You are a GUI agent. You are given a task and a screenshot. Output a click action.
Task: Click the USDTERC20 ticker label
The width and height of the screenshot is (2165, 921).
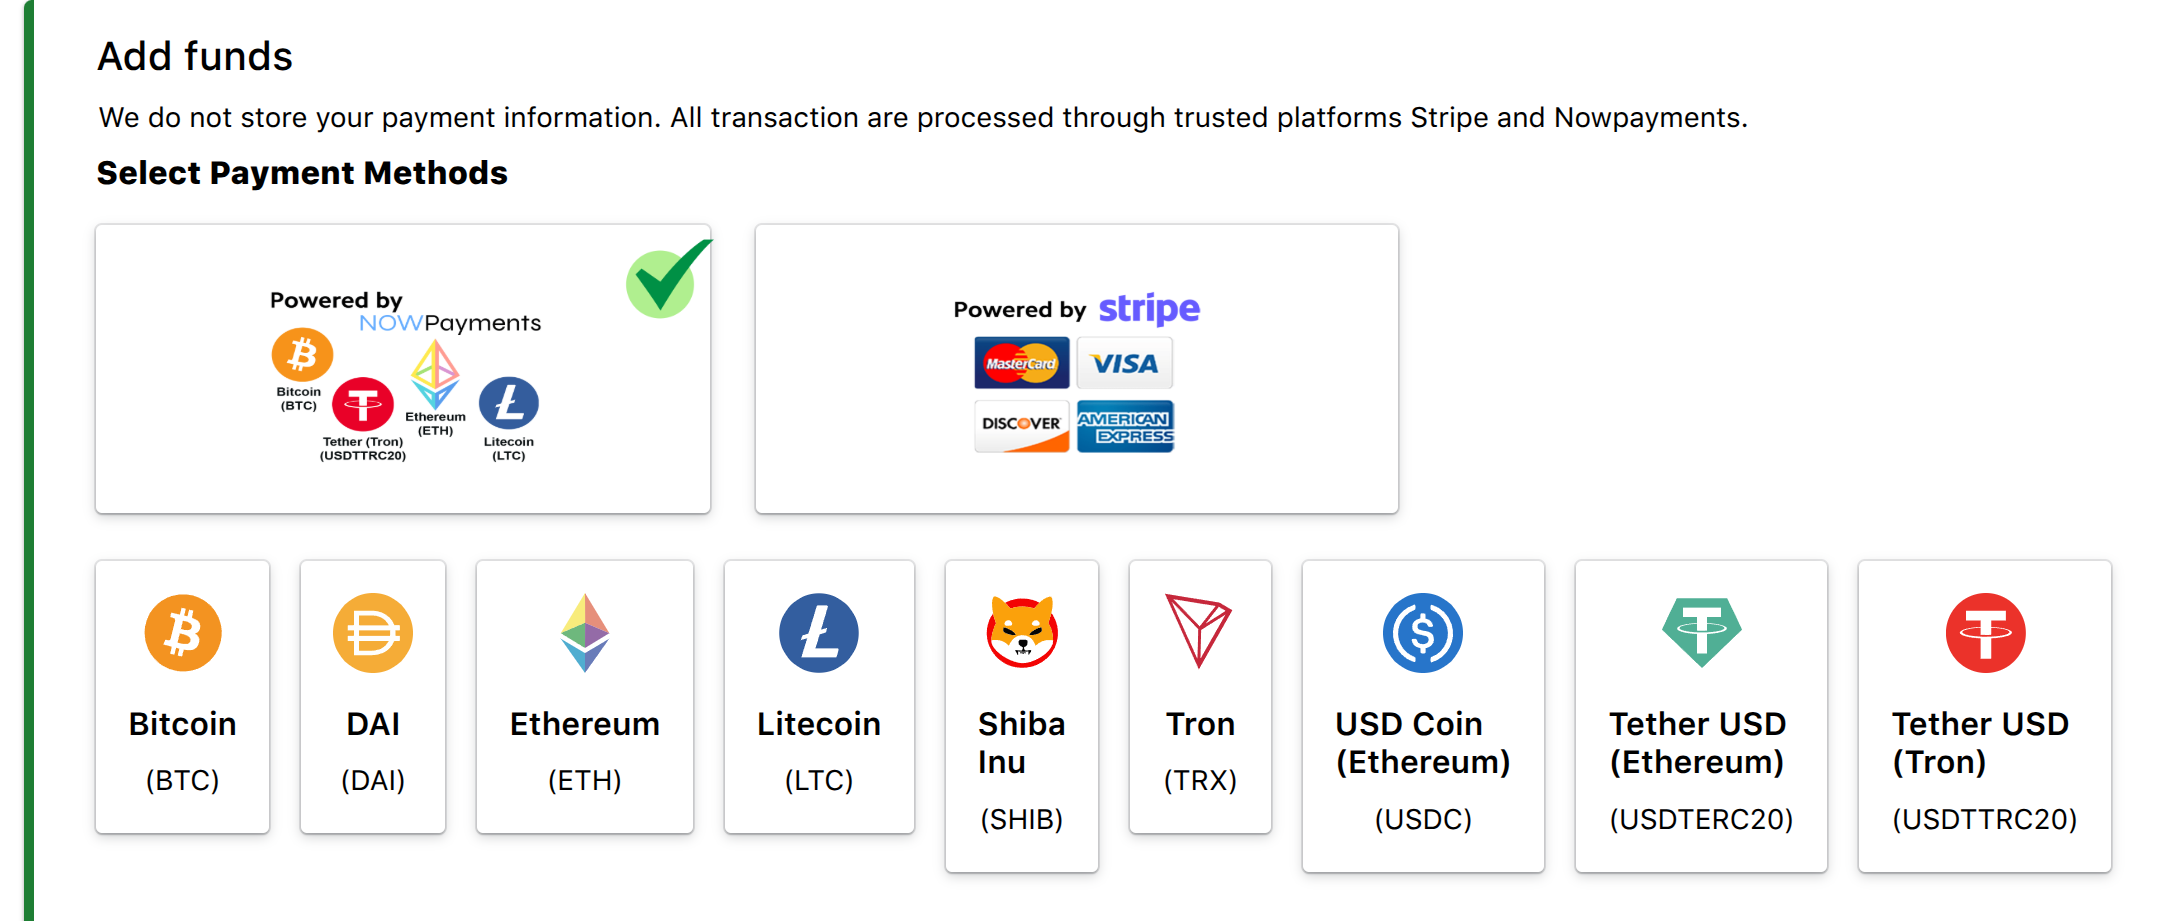[x=1702, y=819]
